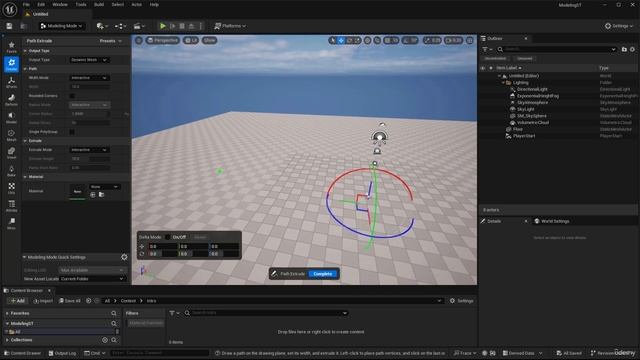The image size is (640, 360).
Task: Open the Outliner settings gear
Action: pos(632,49)
